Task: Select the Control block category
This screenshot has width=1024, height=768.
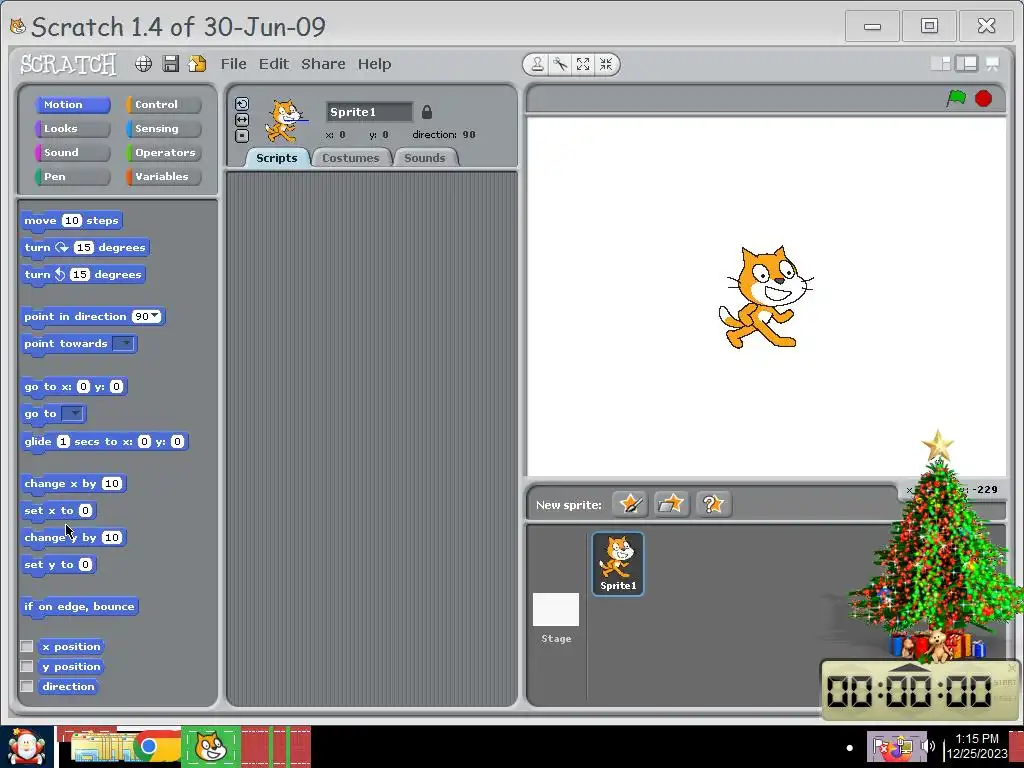Action: point(163,104)
